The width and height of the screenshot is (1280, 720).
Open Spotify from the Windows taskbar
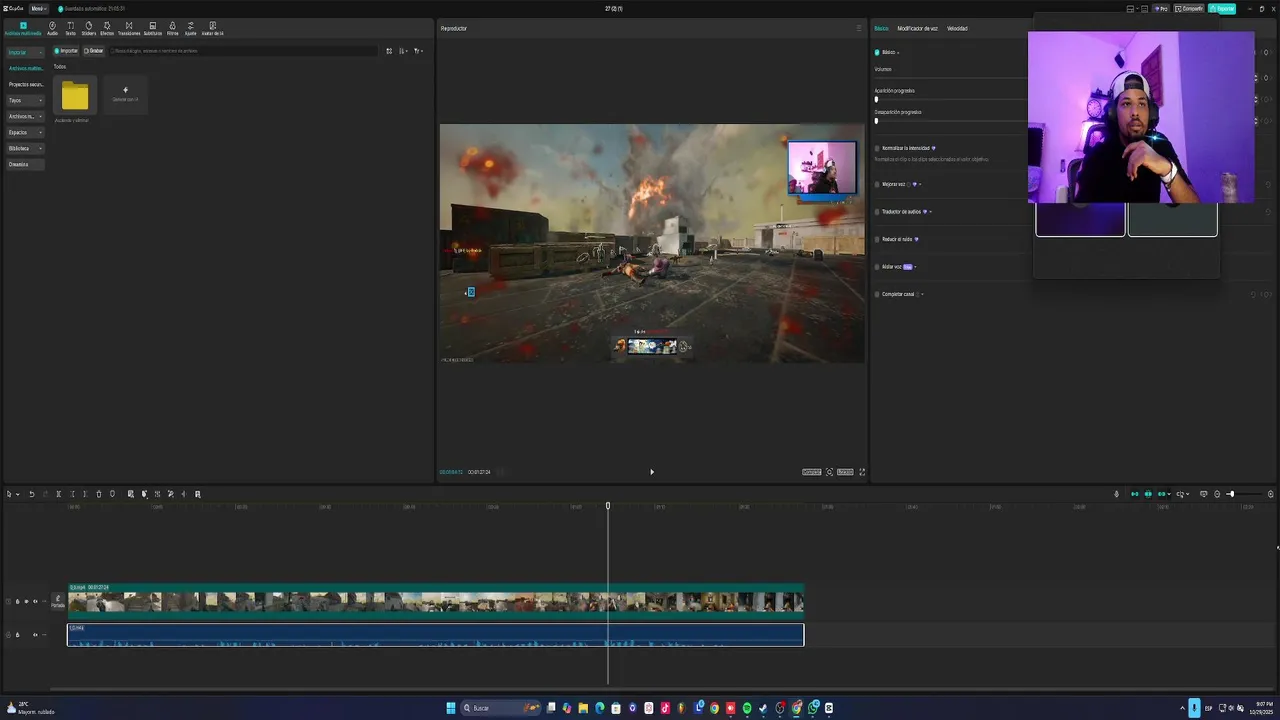(747, 708)
